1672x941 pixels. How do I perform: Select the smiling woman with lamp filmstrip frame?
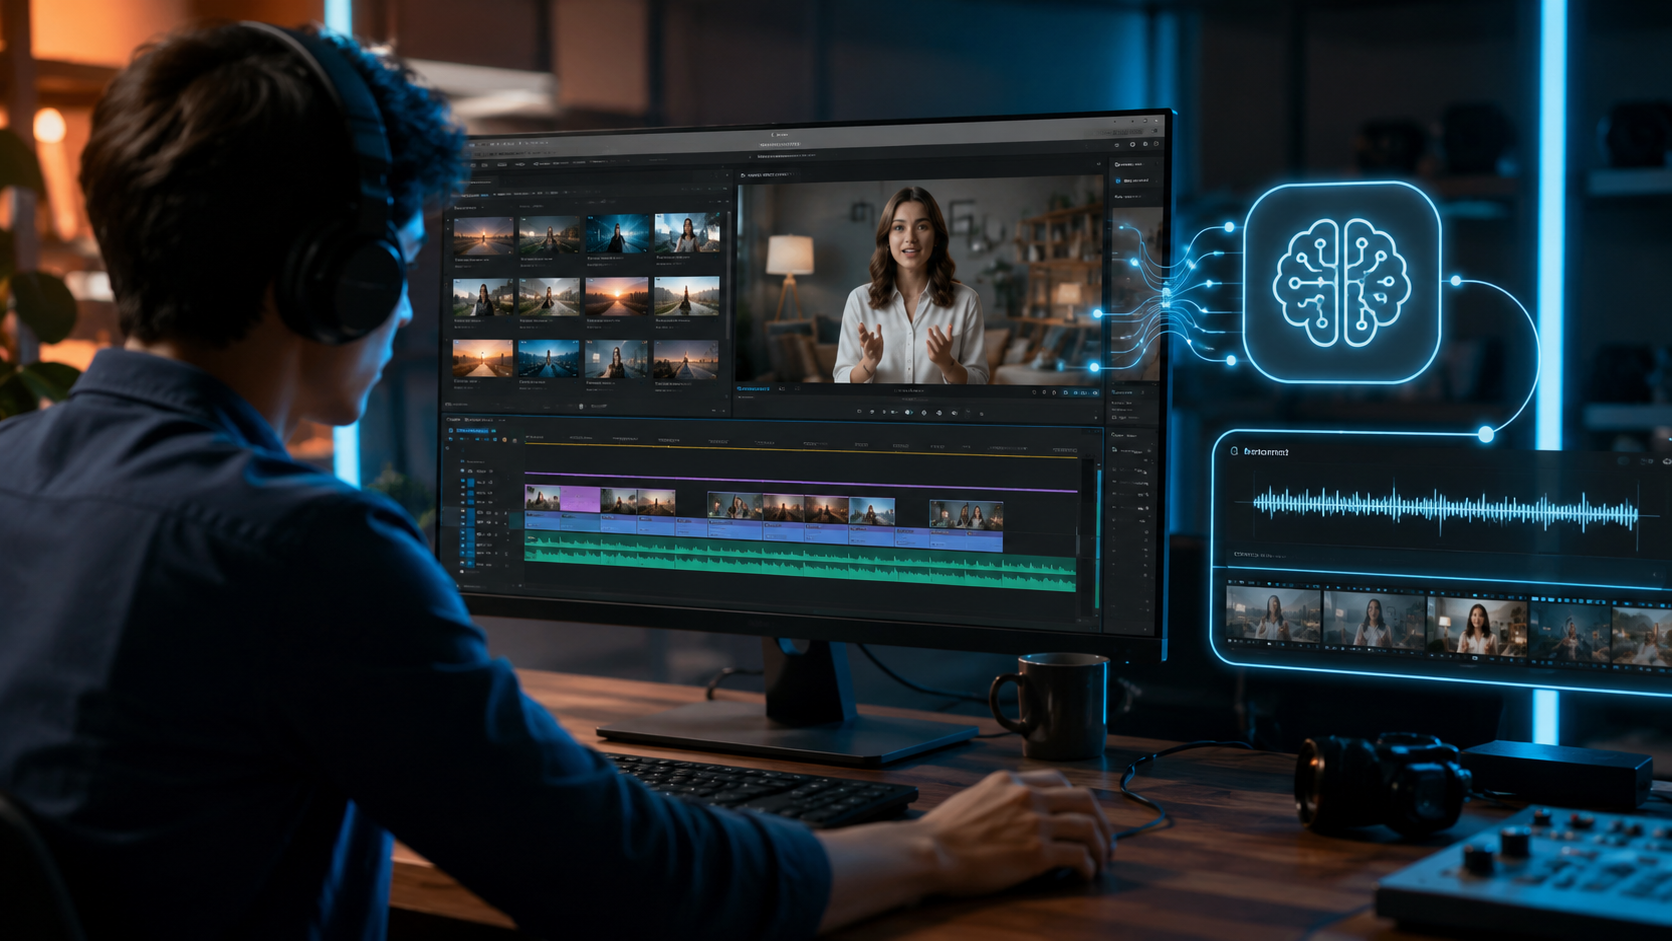coord(1477,626)
